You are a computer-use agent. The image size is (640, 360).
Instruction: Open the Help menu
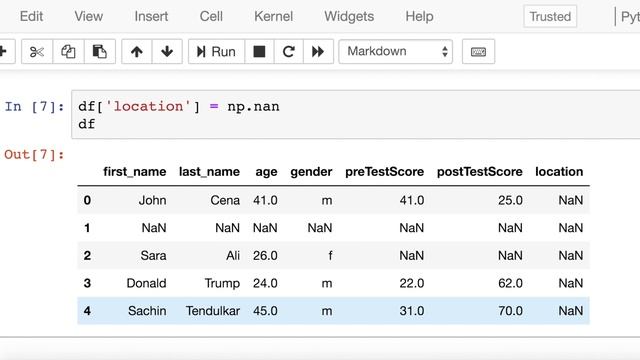[419, 16]
